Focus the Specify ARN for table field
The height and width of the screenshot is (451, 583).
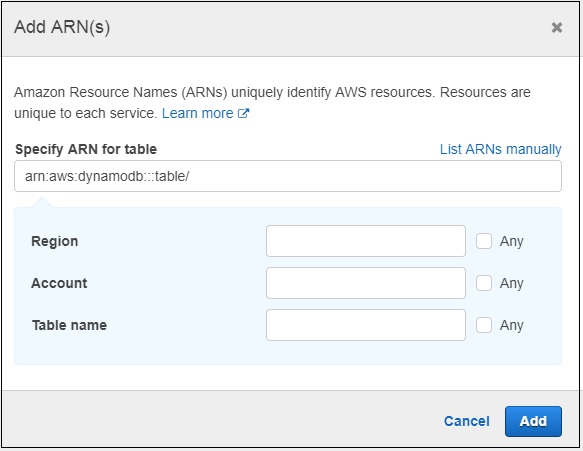point(288,176)
